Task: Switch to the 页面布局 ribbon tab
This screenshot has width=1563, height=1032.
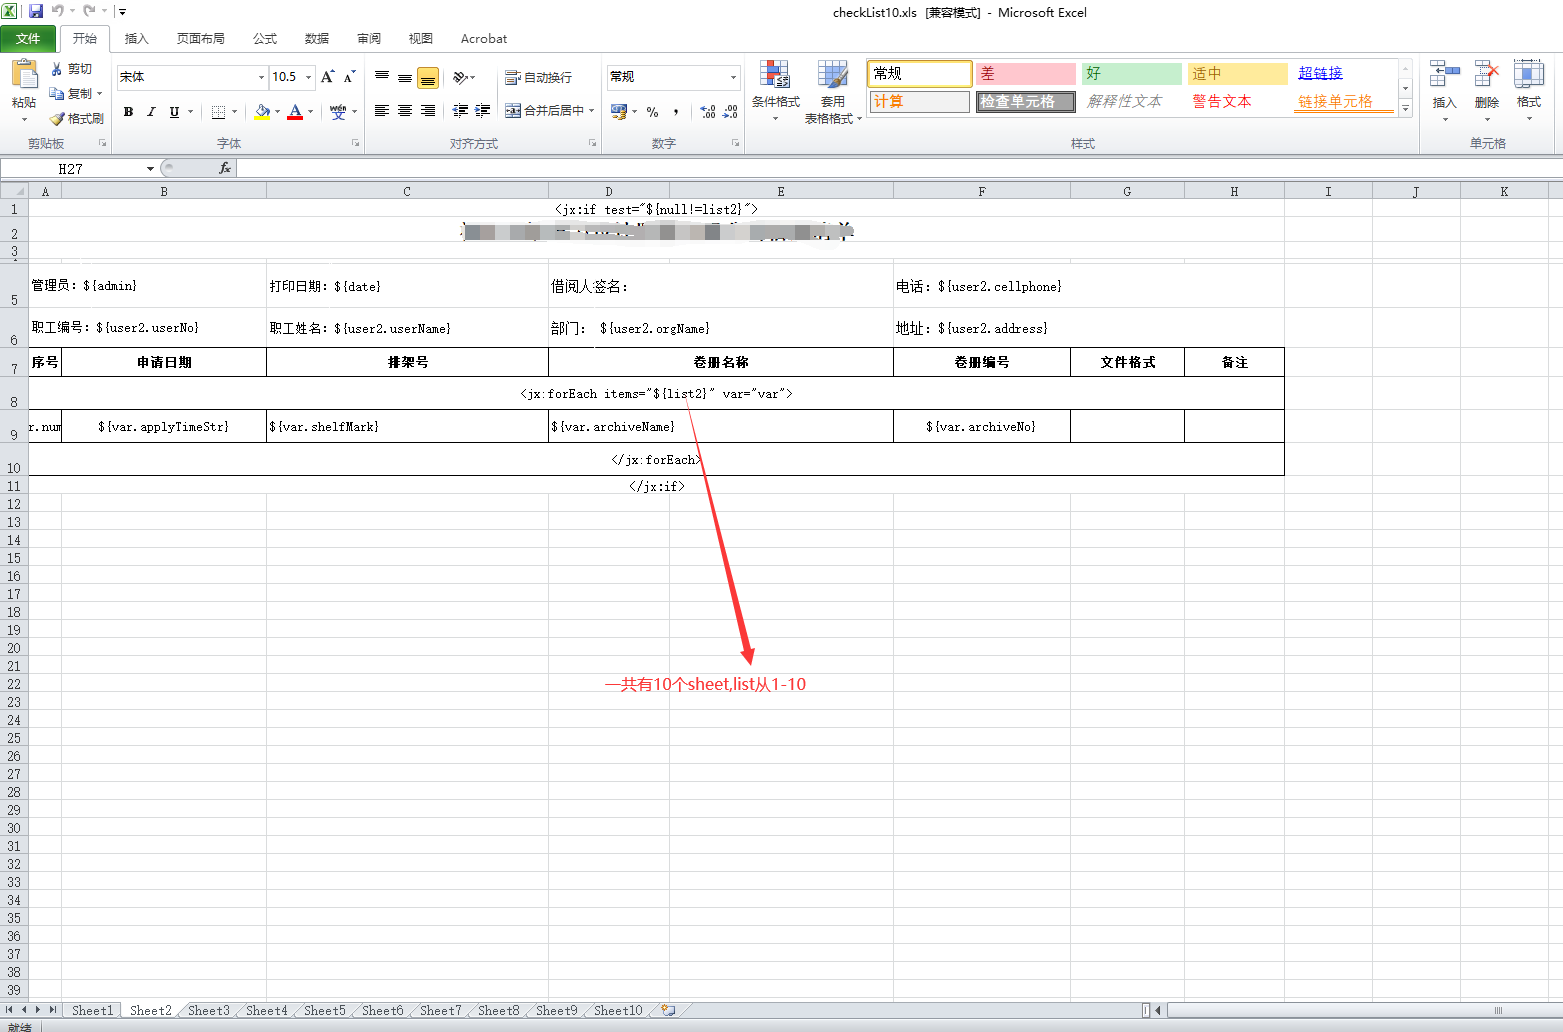Action: pyautogui.click(x=200, y=38)
